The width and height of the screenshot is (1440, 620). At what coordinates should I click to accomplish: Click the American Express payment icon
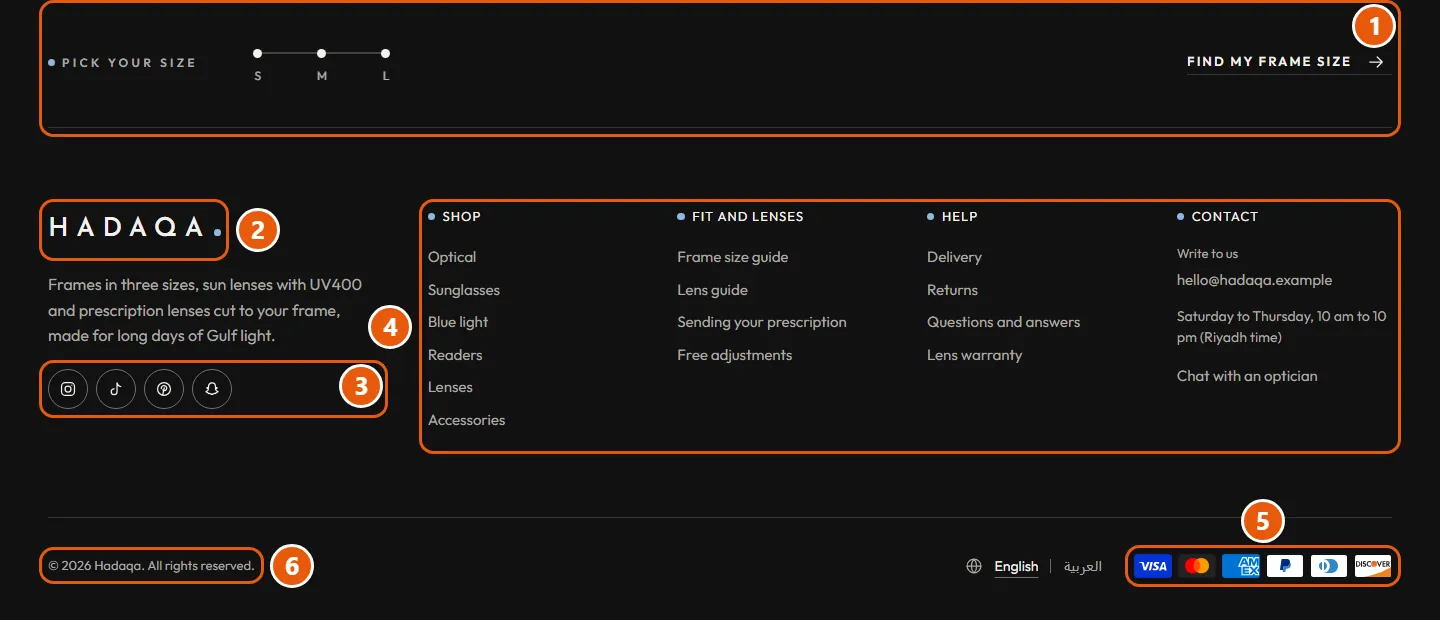tap(1241, 566)
